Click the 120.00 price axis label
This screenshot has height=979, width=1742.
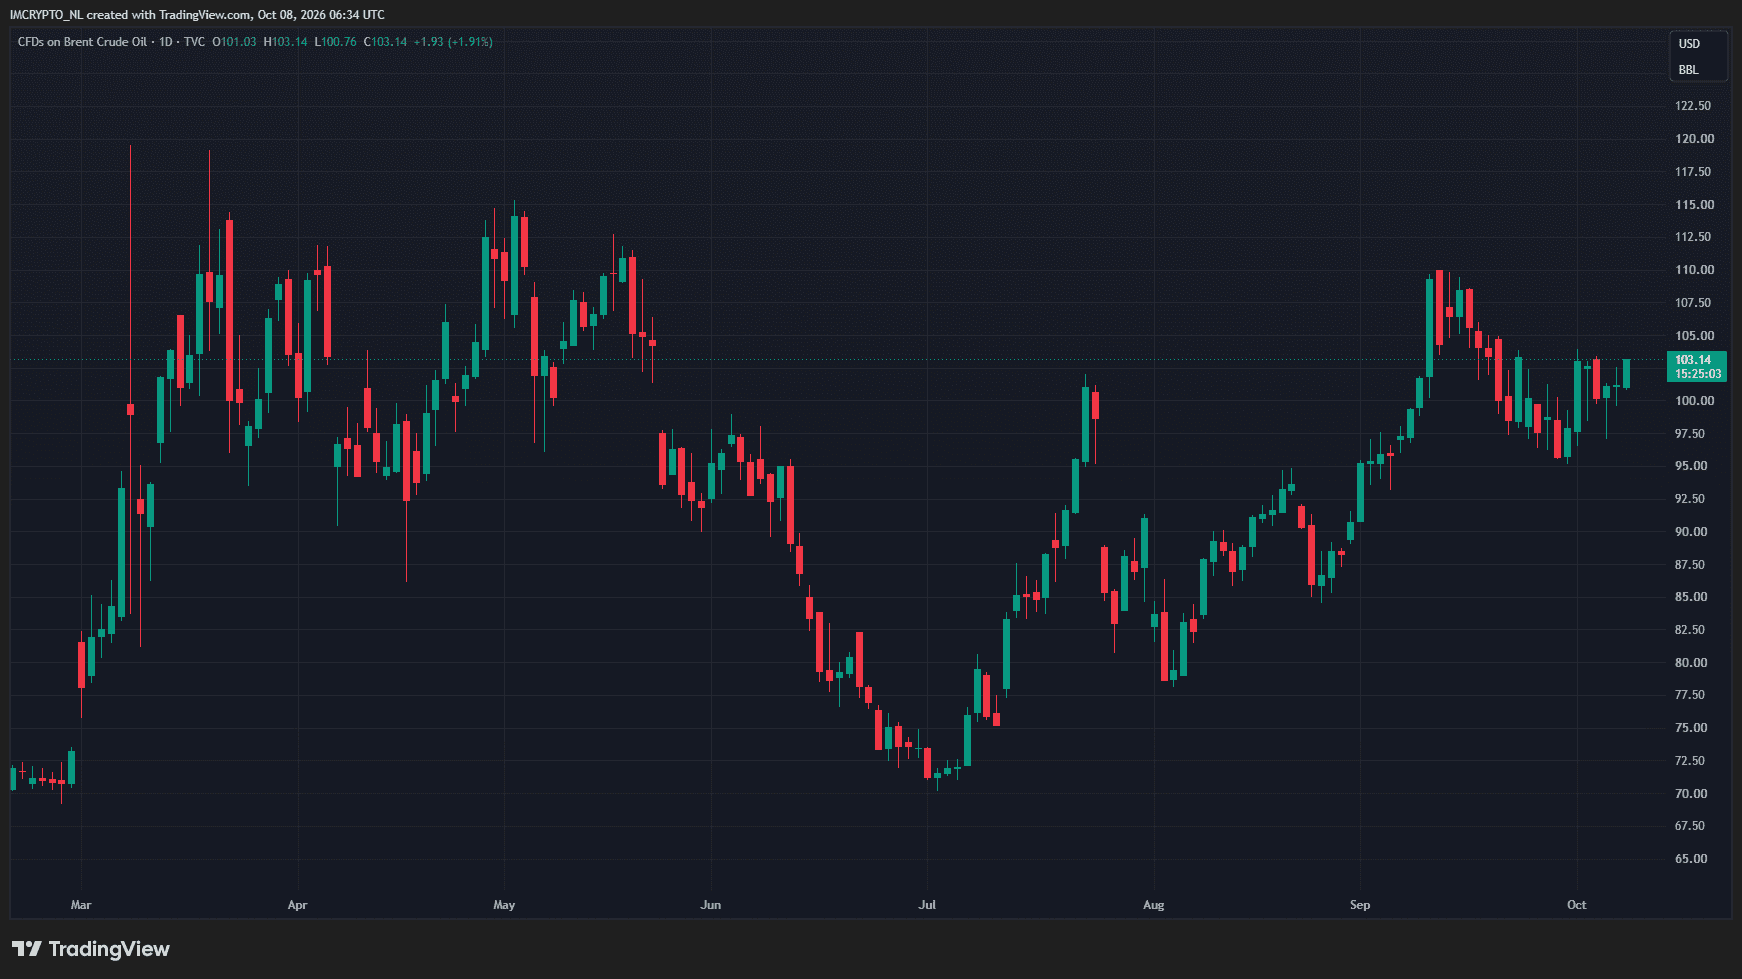point(1694,139)
